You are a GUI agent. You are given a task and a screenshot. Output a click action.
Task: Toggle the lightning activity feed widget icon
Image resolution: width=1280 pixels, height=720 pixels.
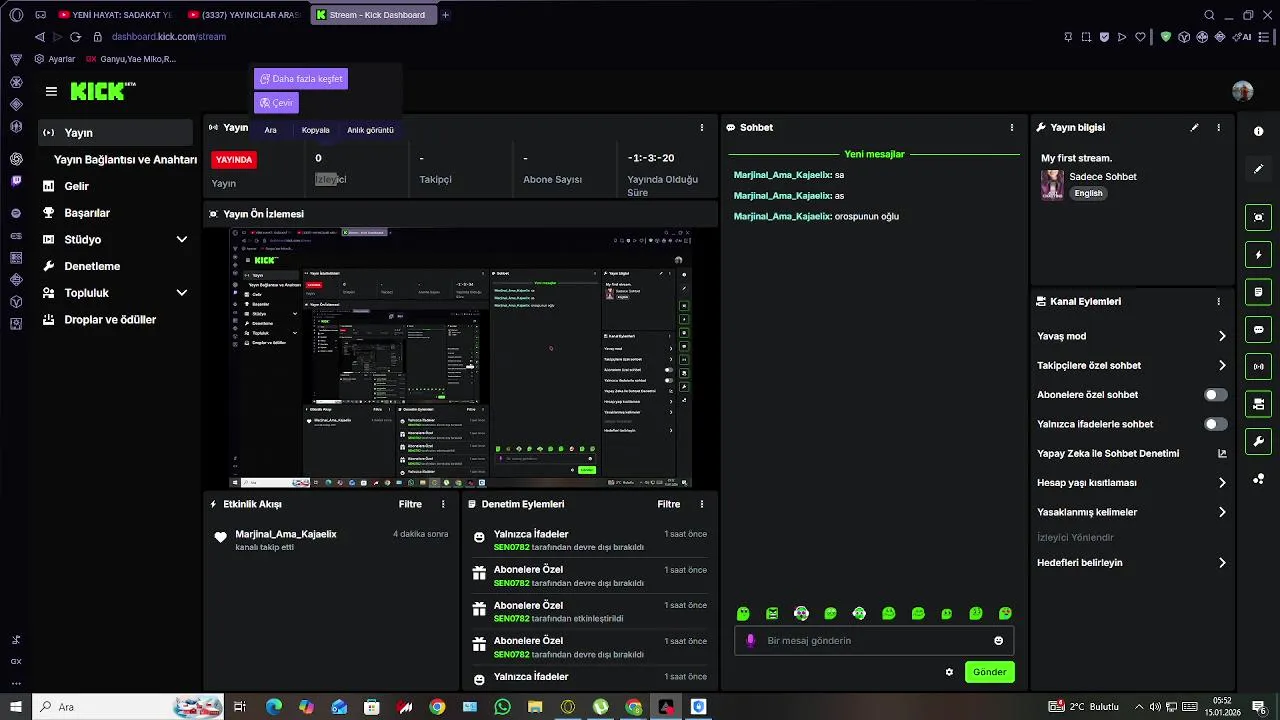[x=1258, y=255]
